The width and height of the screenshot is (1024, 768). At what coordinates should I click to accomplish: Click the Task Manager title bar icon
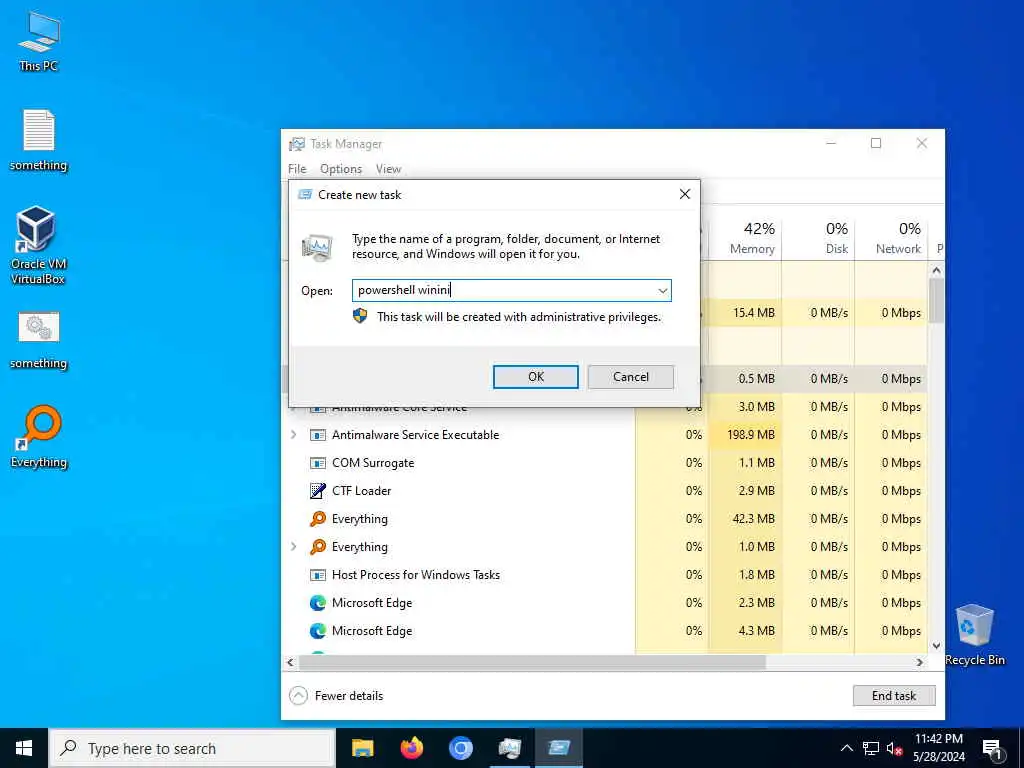[x=297, y=144]
